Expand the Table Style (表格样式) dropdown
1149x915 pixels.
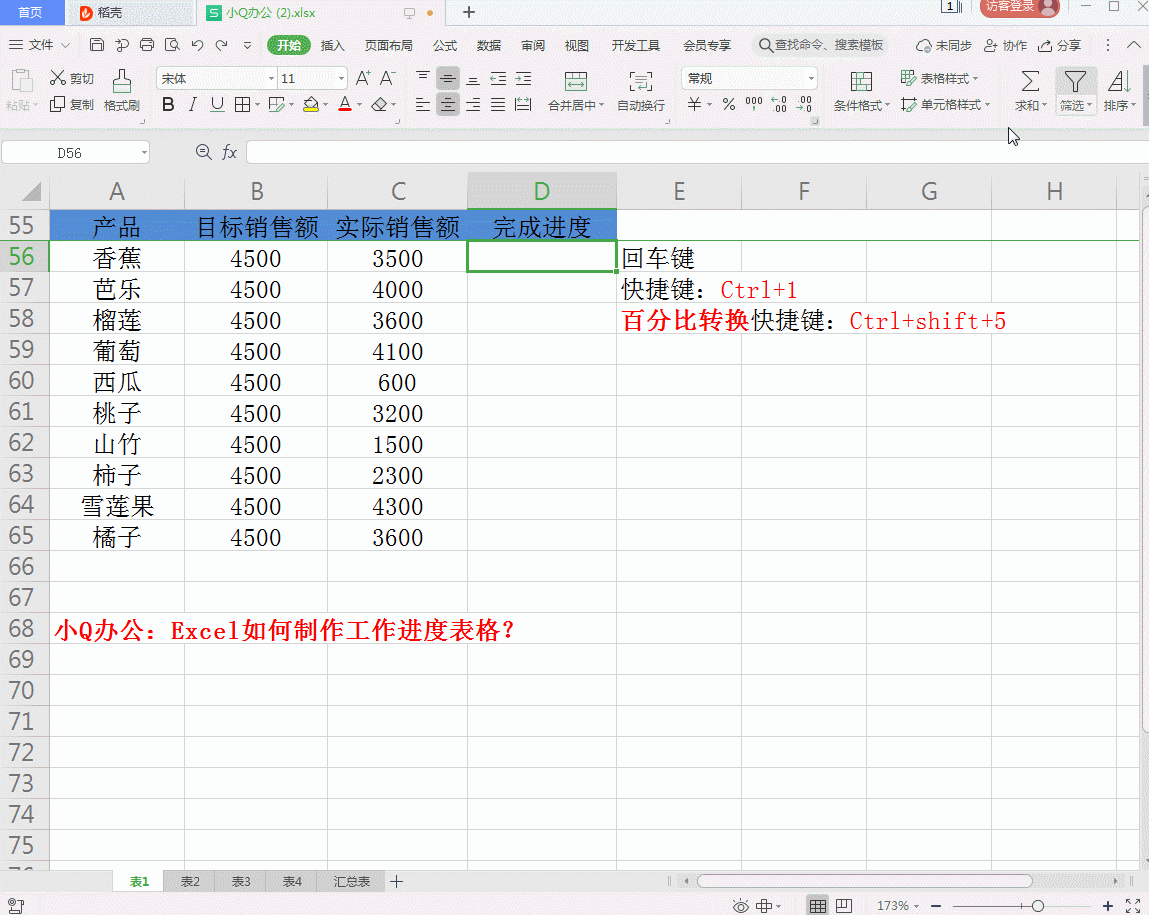point(975,78)
